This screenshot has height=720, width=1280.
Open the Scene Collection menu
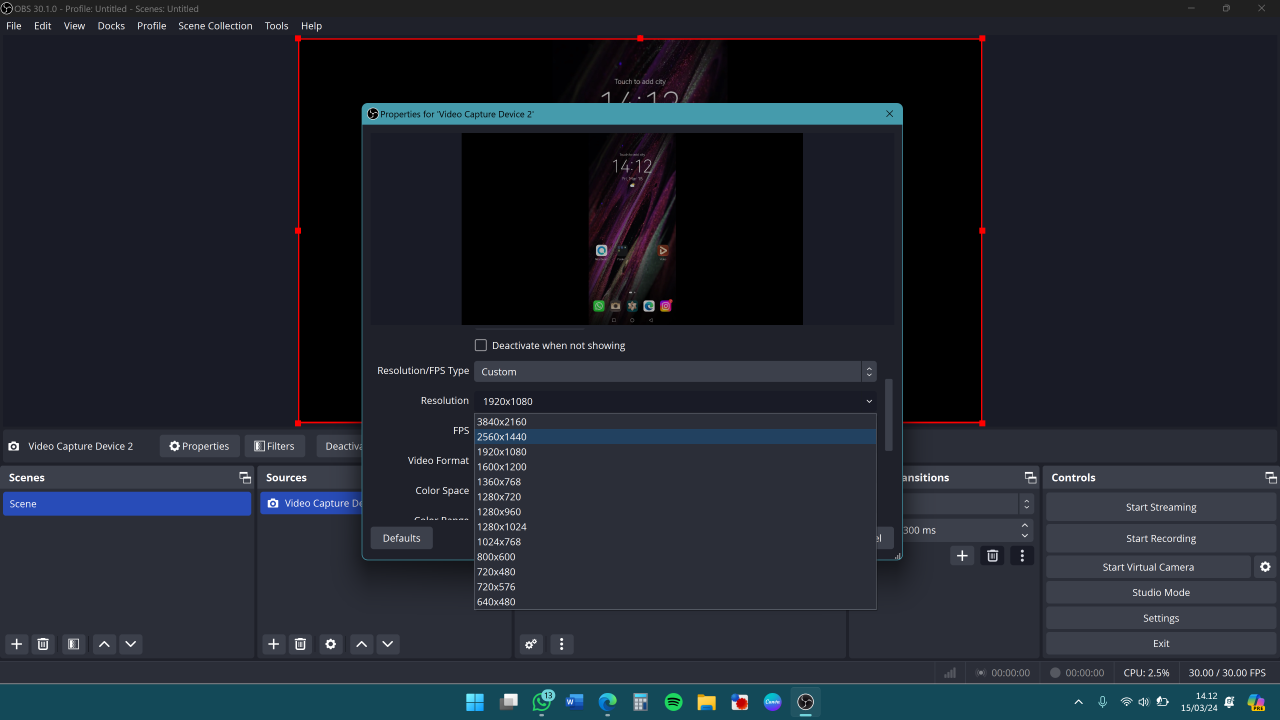tap(215, 25)
